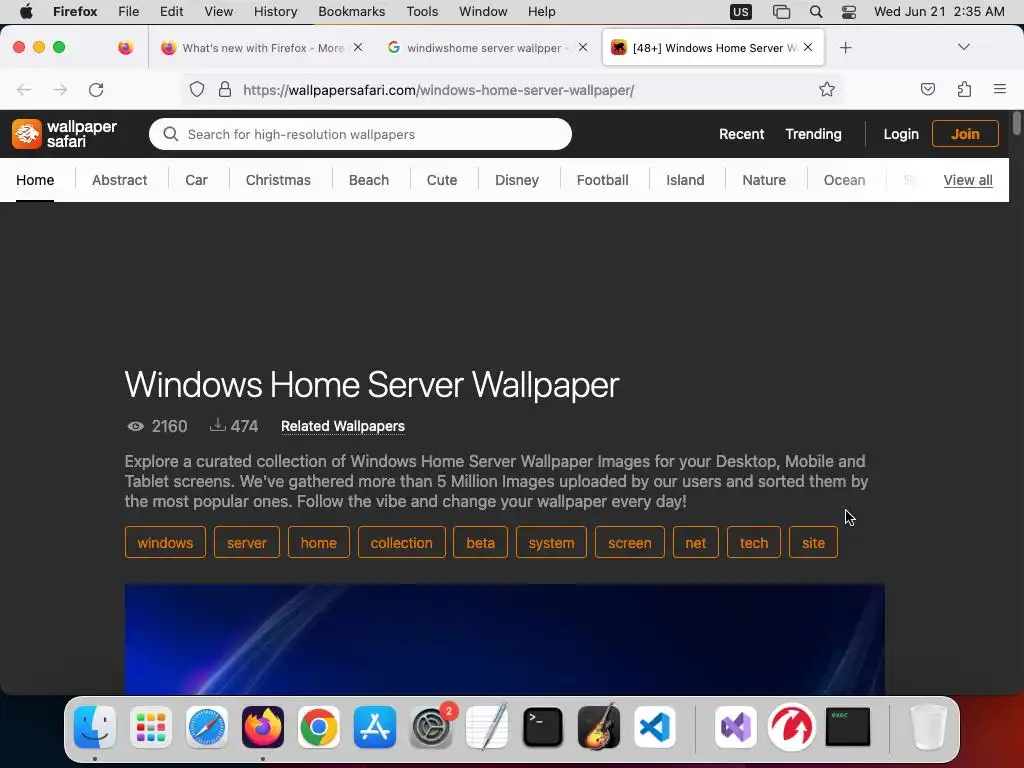The image size is (1024, 768).
Task: Launch Google Chrome from the Dock
Action: click(x=319, y=727)
